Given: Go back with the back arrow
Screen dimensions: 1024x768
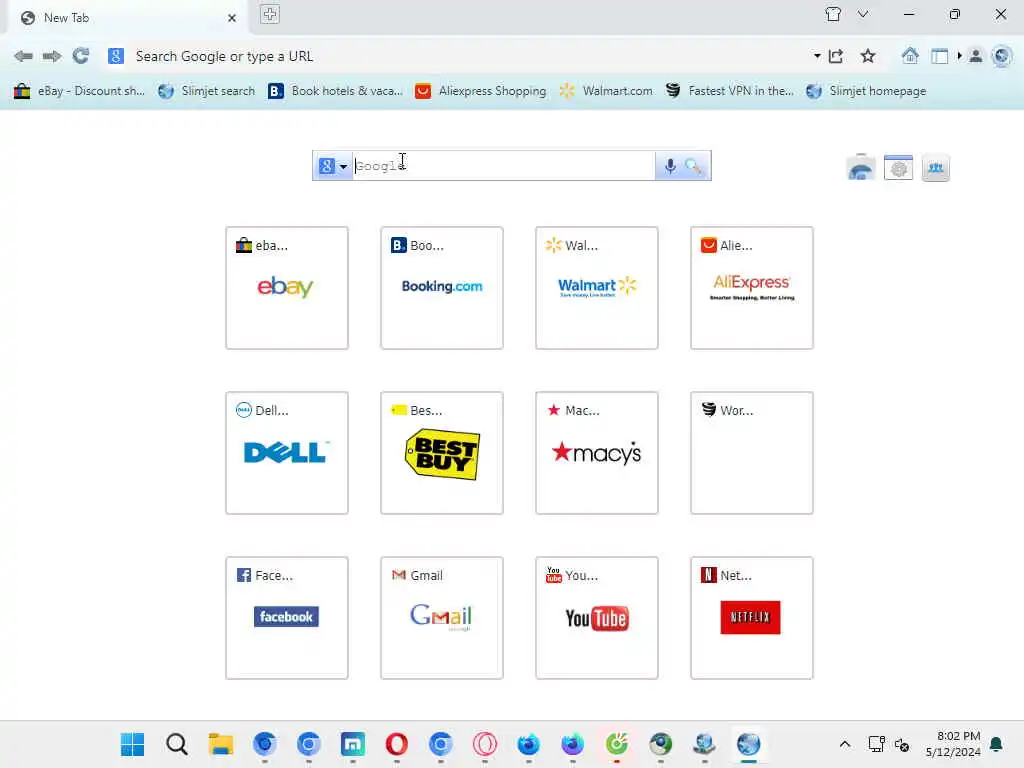Looking at the screenshot, I should coord(24,56).
